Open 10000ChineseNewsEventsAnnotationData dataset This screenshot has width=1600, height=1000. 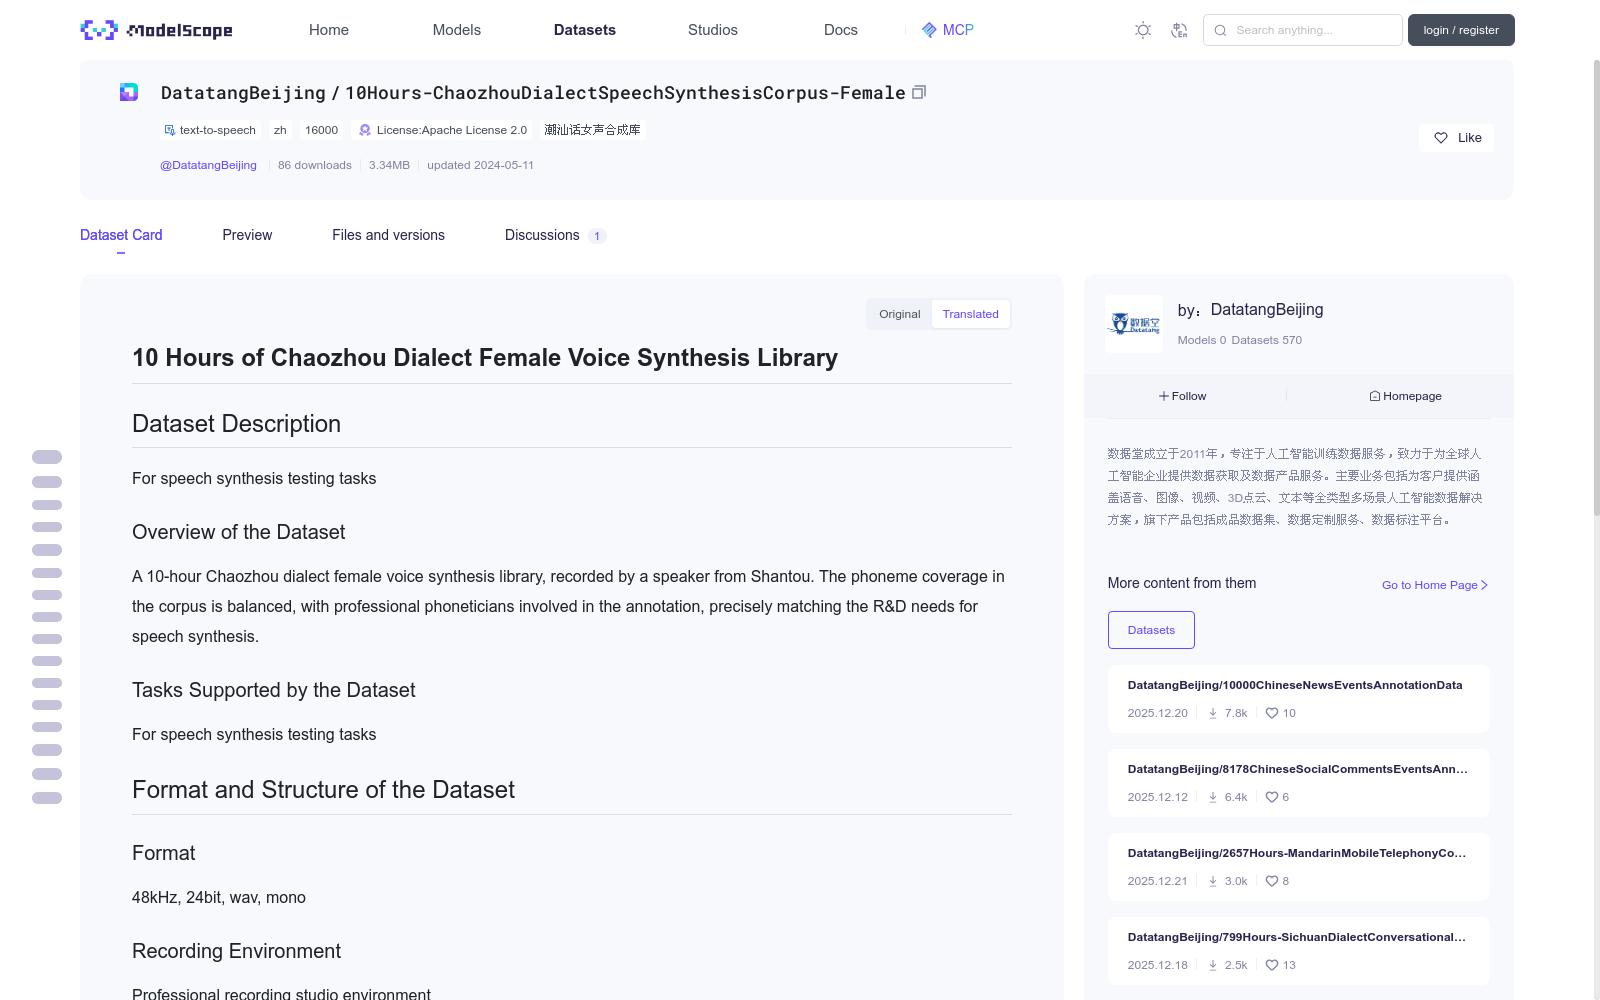tap(1295, 685)
